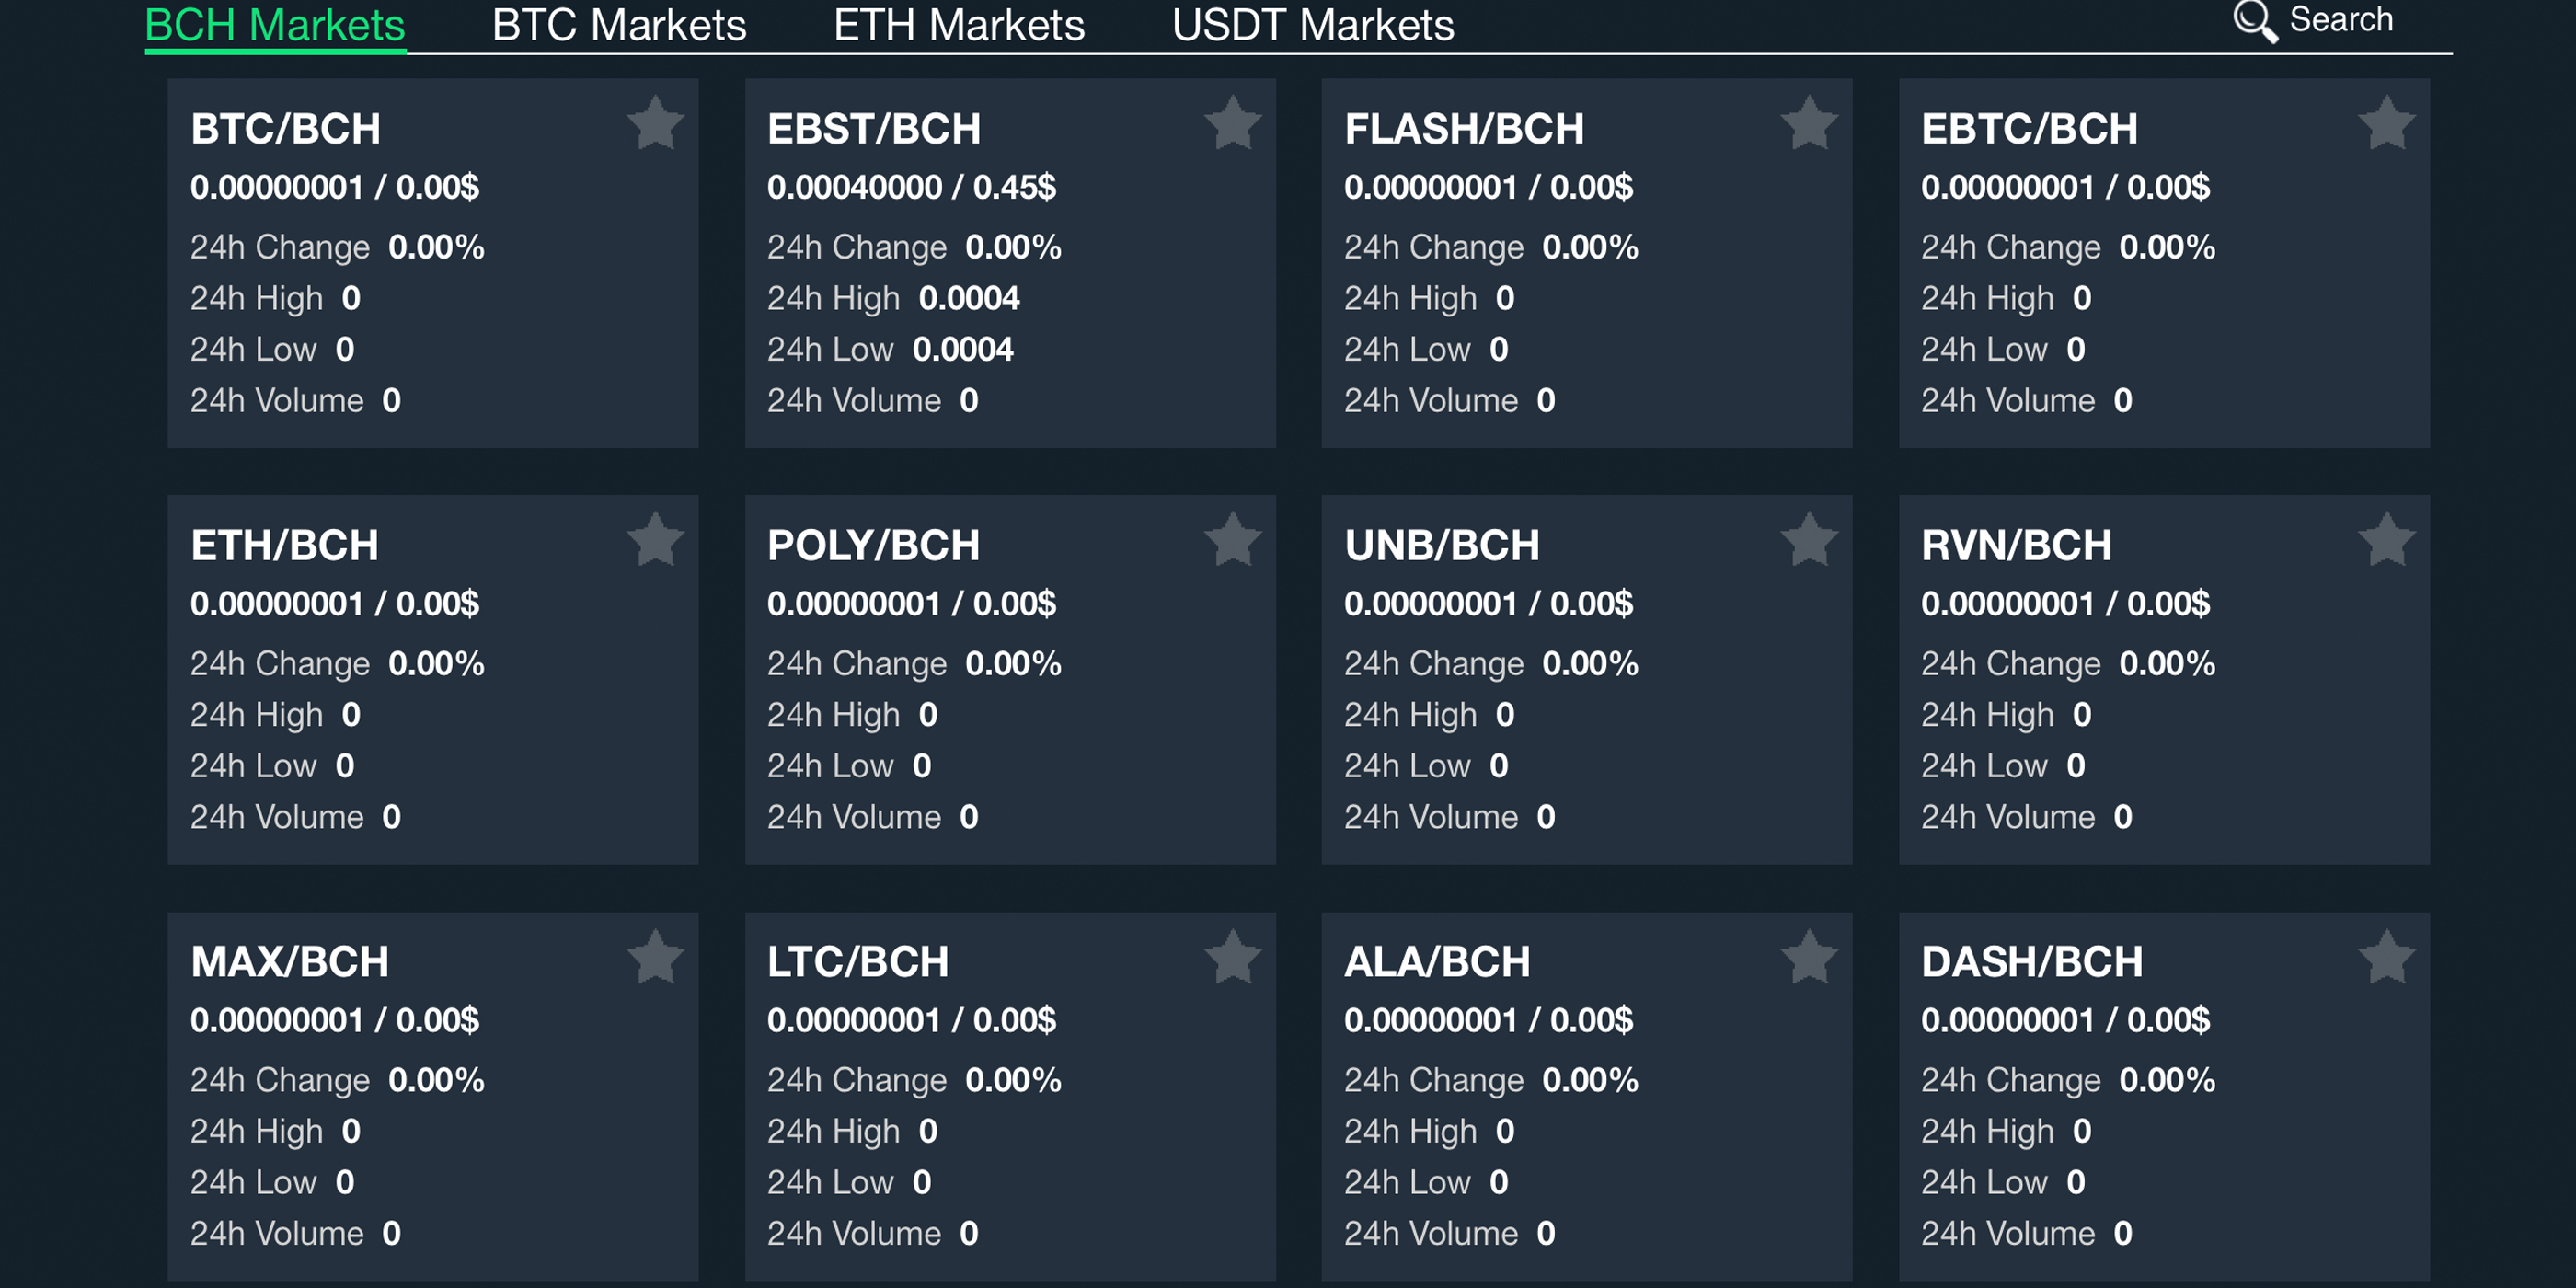Star the FLASH/BCH market
The image size is (2576, 1288).
pos(1809,124)
